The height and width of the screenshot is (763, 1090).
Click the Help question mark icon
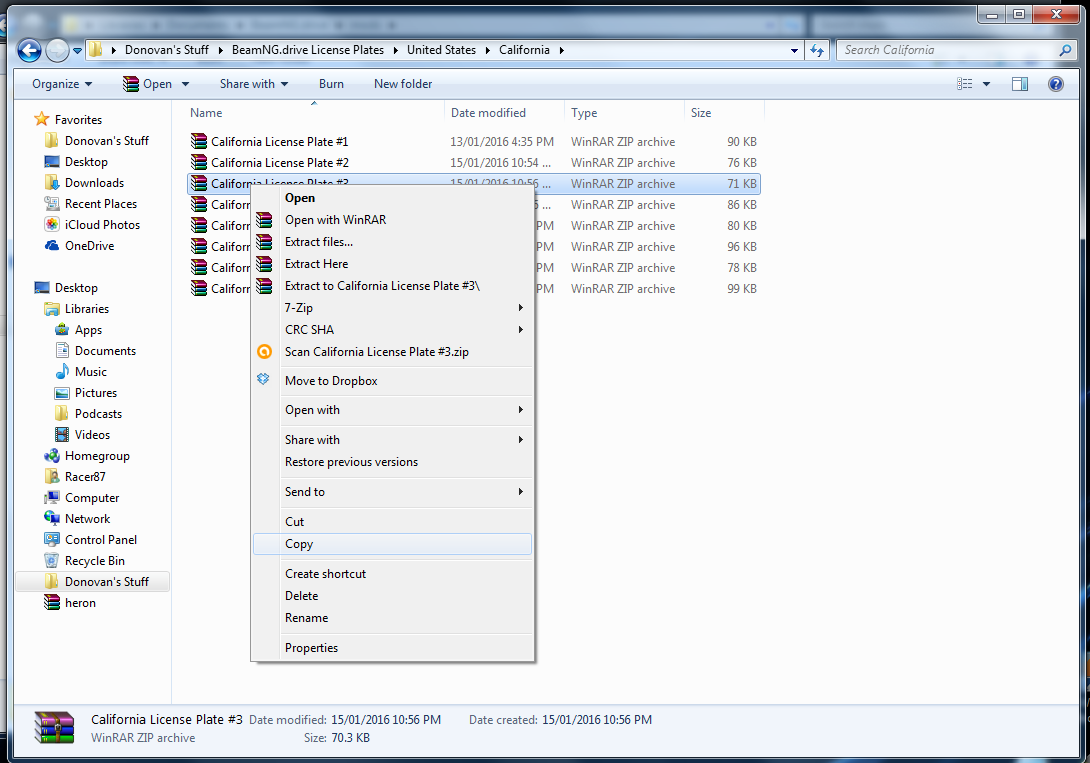click(1055, 84)
